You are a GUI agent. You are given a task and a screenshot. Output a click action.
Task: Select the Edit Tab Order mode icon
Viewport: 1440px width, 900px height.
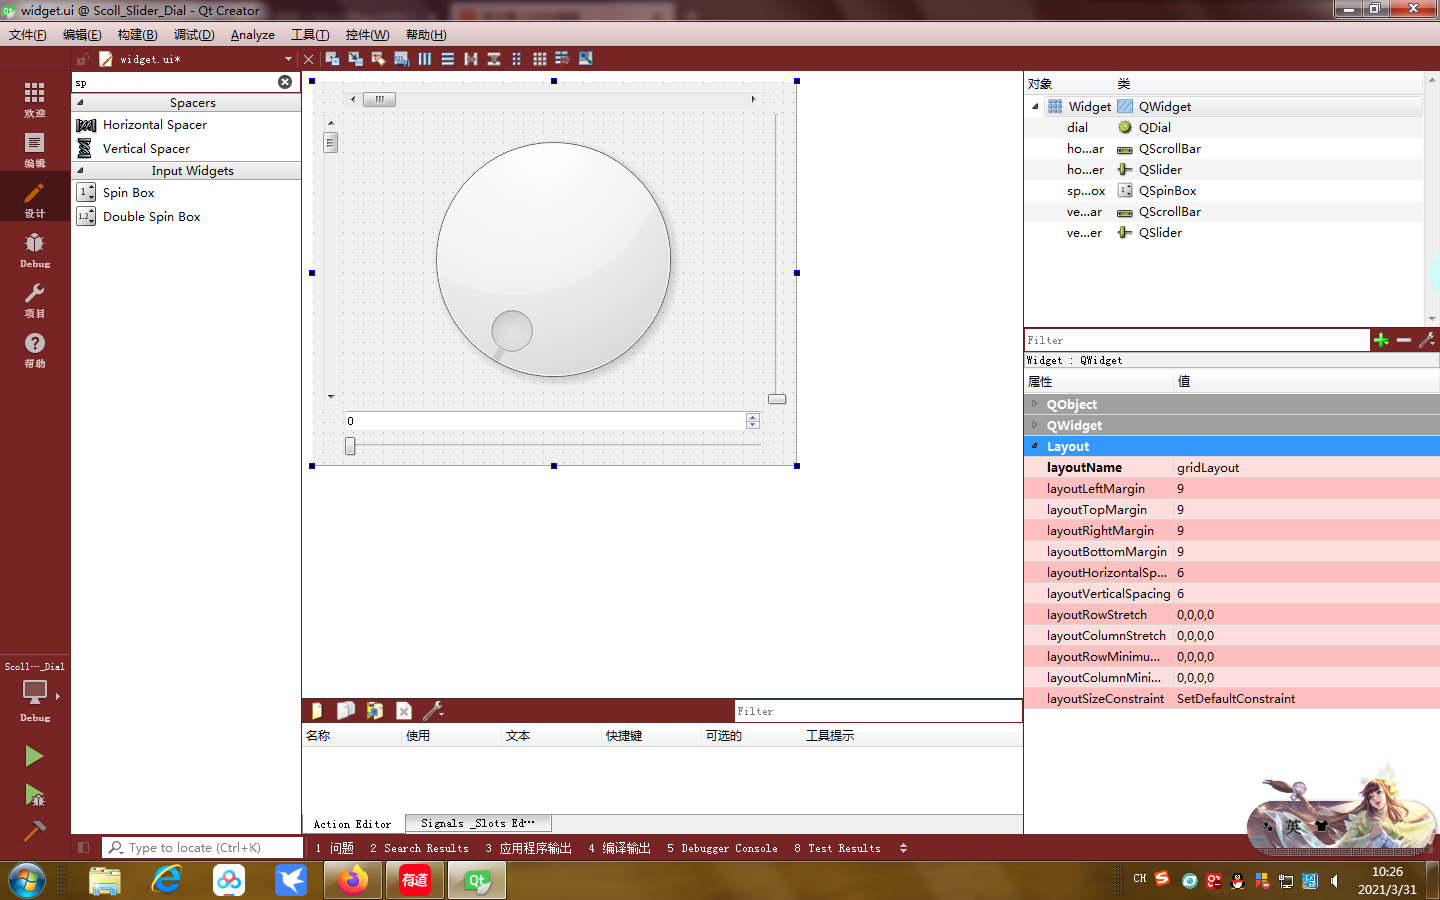coord(400,58)
